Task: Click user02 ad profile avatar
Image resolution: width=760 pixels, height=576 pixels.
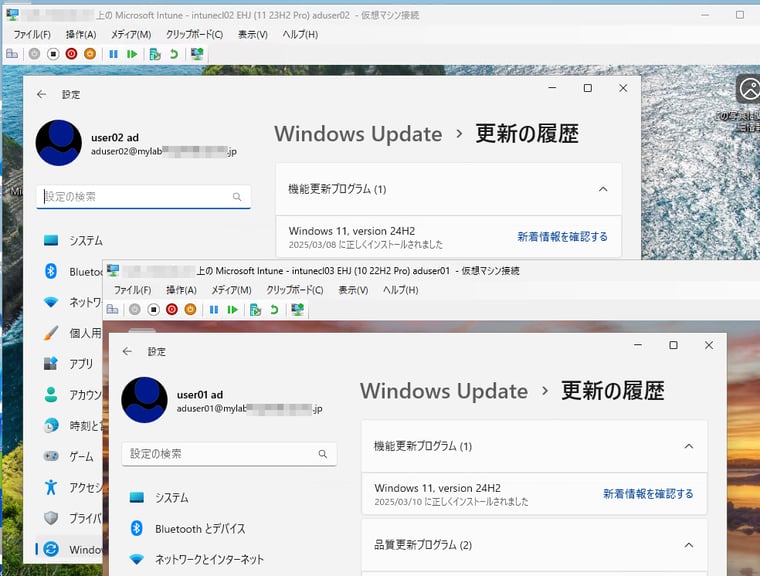Action: click(59, 143)
